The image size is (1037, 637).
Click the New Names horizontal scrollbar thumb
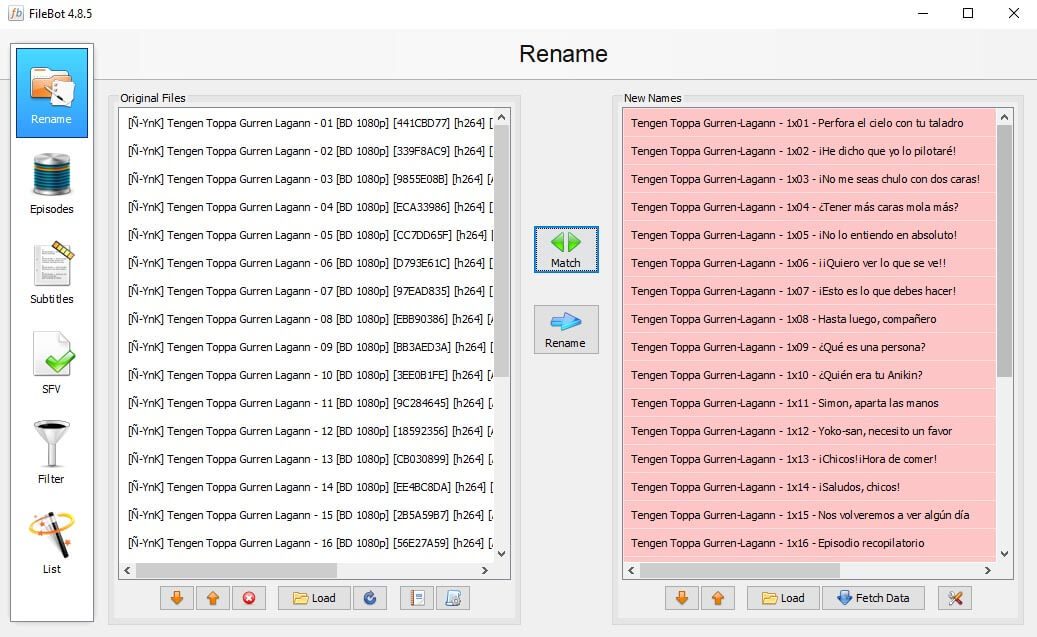(x=739, y=570)
